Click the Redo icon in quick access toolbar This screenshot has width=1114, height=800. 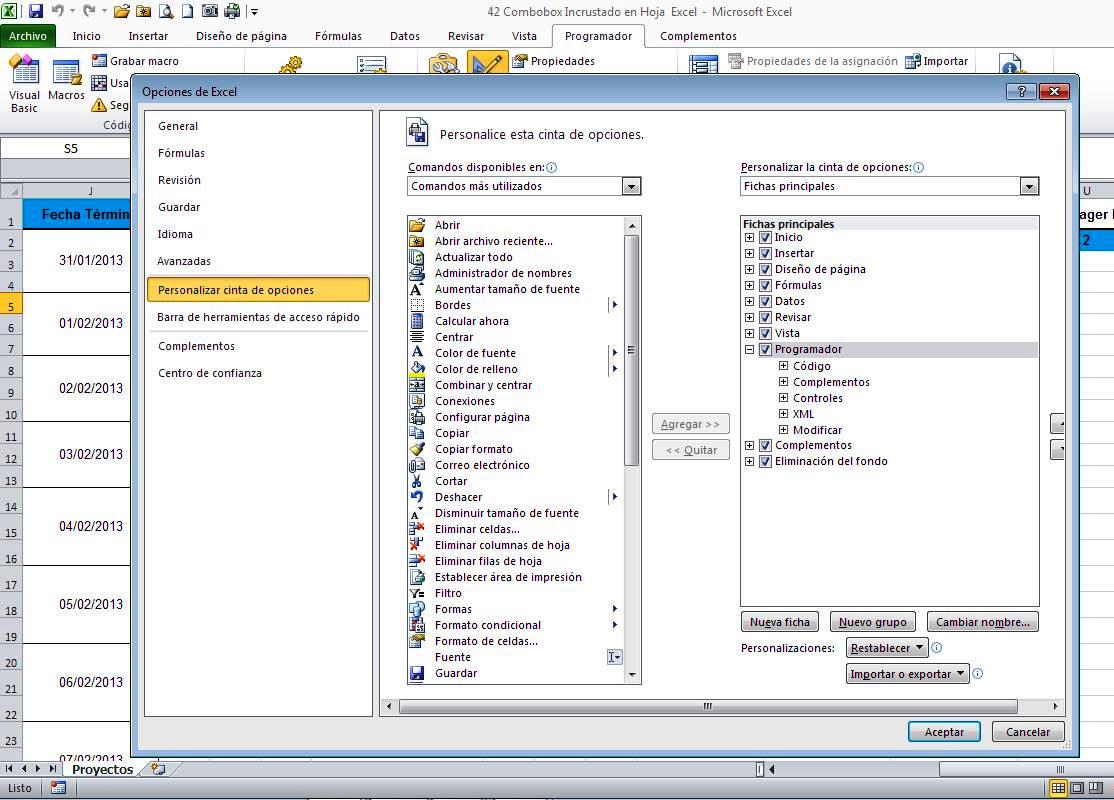89,11
